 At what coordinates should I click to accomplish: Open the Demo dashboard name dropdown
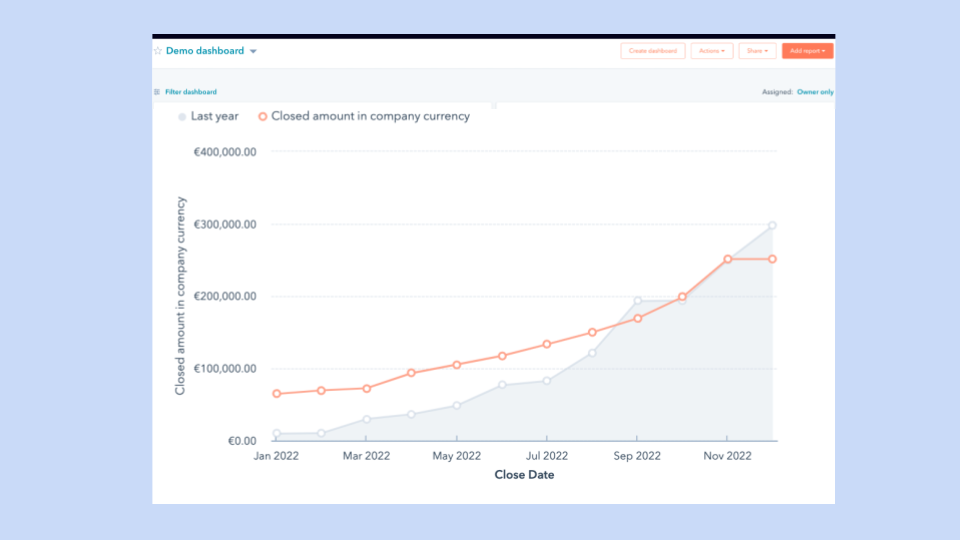253,51
